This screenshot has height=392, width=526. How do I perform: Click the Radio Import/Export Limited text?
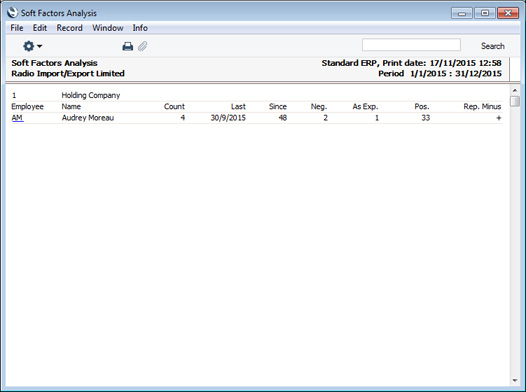coord(68,73)
